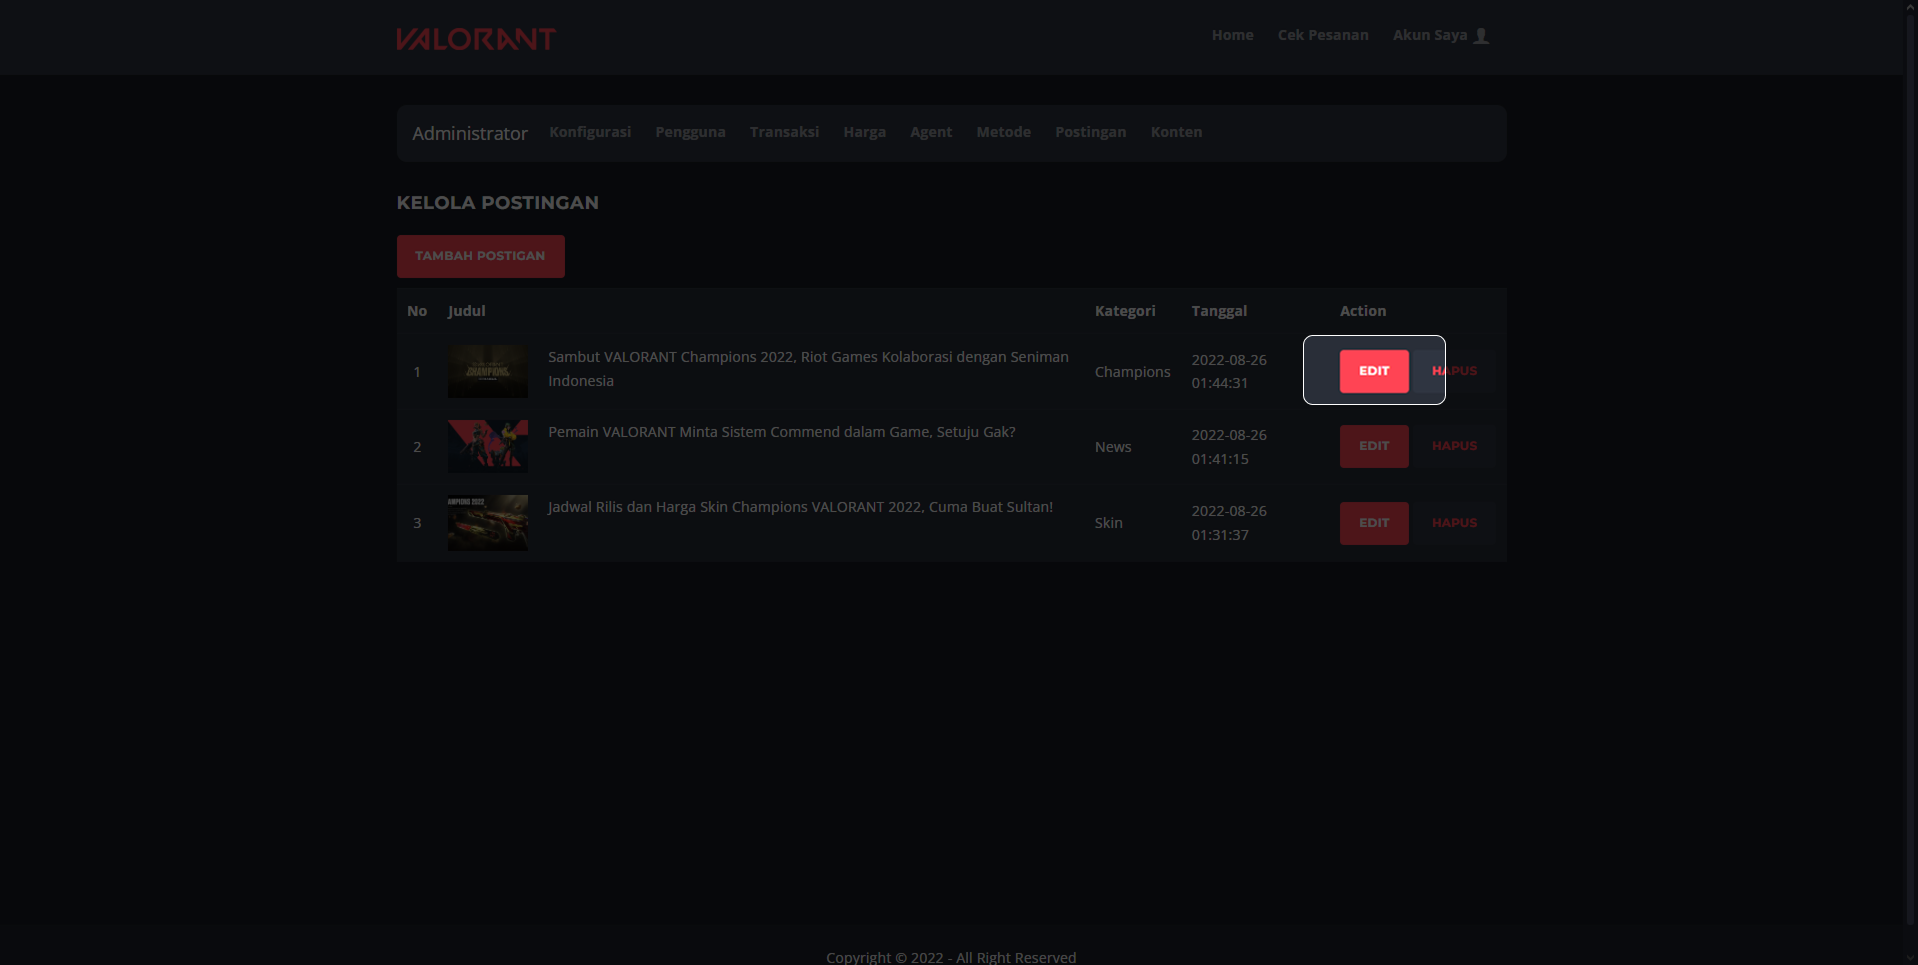Edit the Jadwal Rilis dan Harga Skin post

pyautogui.click(x=1374, y=523)
